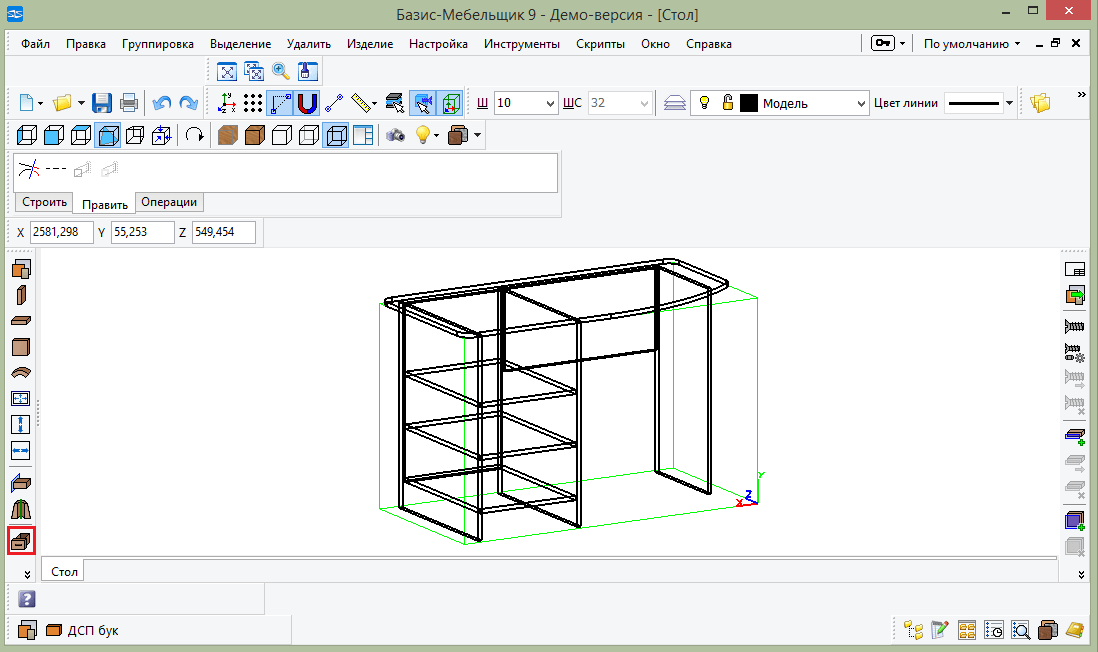Open the folder Open dropdown arrow
This screenshot has height=652, width=1098.
(81, 104)
